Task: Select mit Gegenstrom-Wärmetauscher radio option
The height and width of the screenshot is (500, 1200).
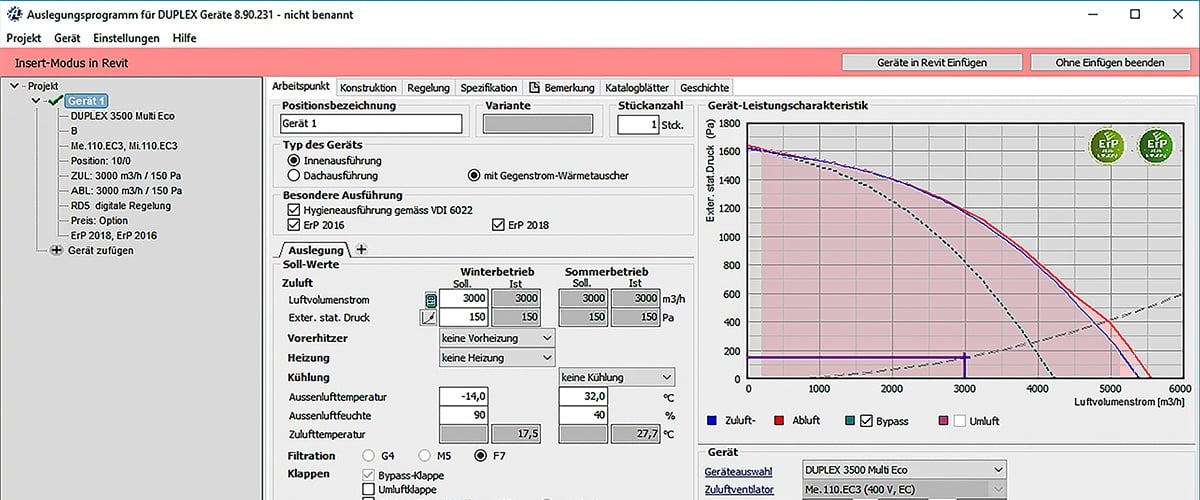Action: [x=474, y=175]
